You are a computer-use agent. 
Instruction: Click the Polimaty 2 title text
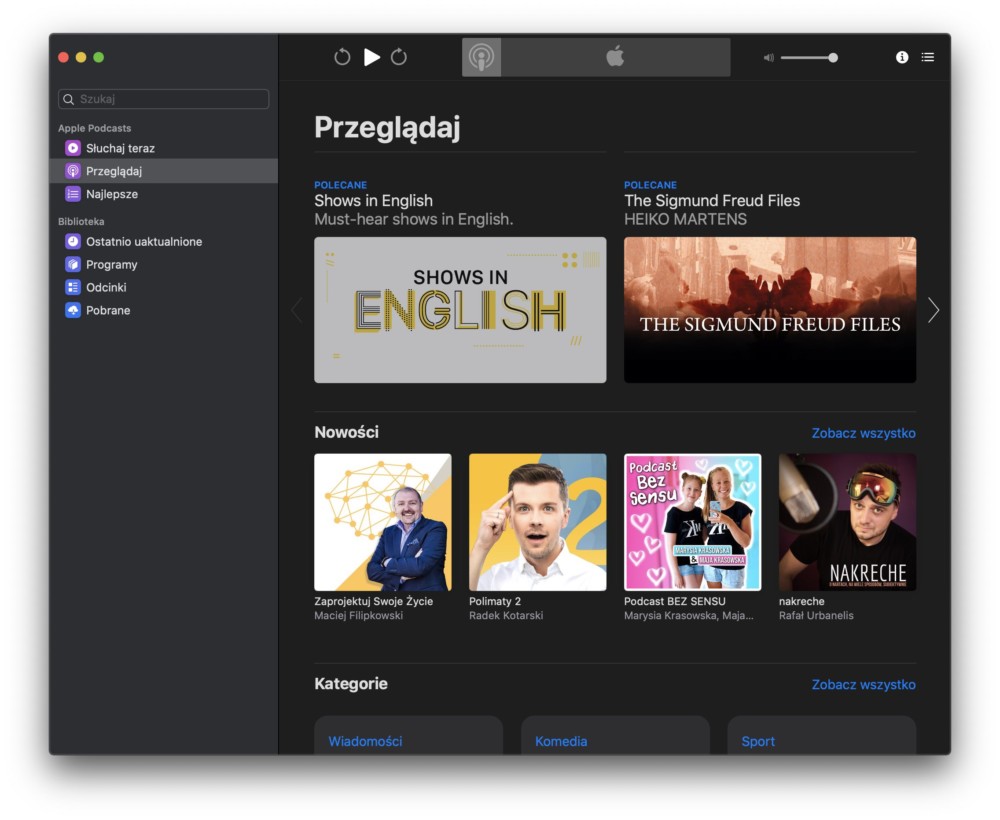point(495,601)
